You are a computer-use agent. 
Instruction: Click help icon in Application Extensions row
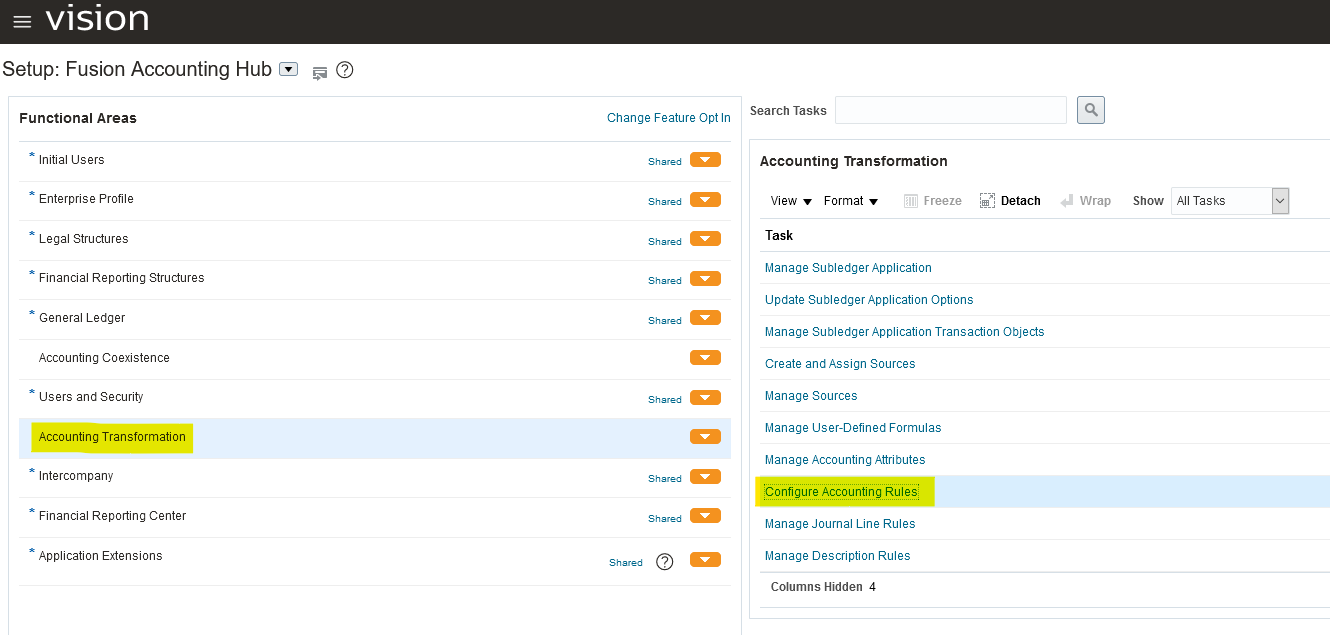(x=664, y=562)
